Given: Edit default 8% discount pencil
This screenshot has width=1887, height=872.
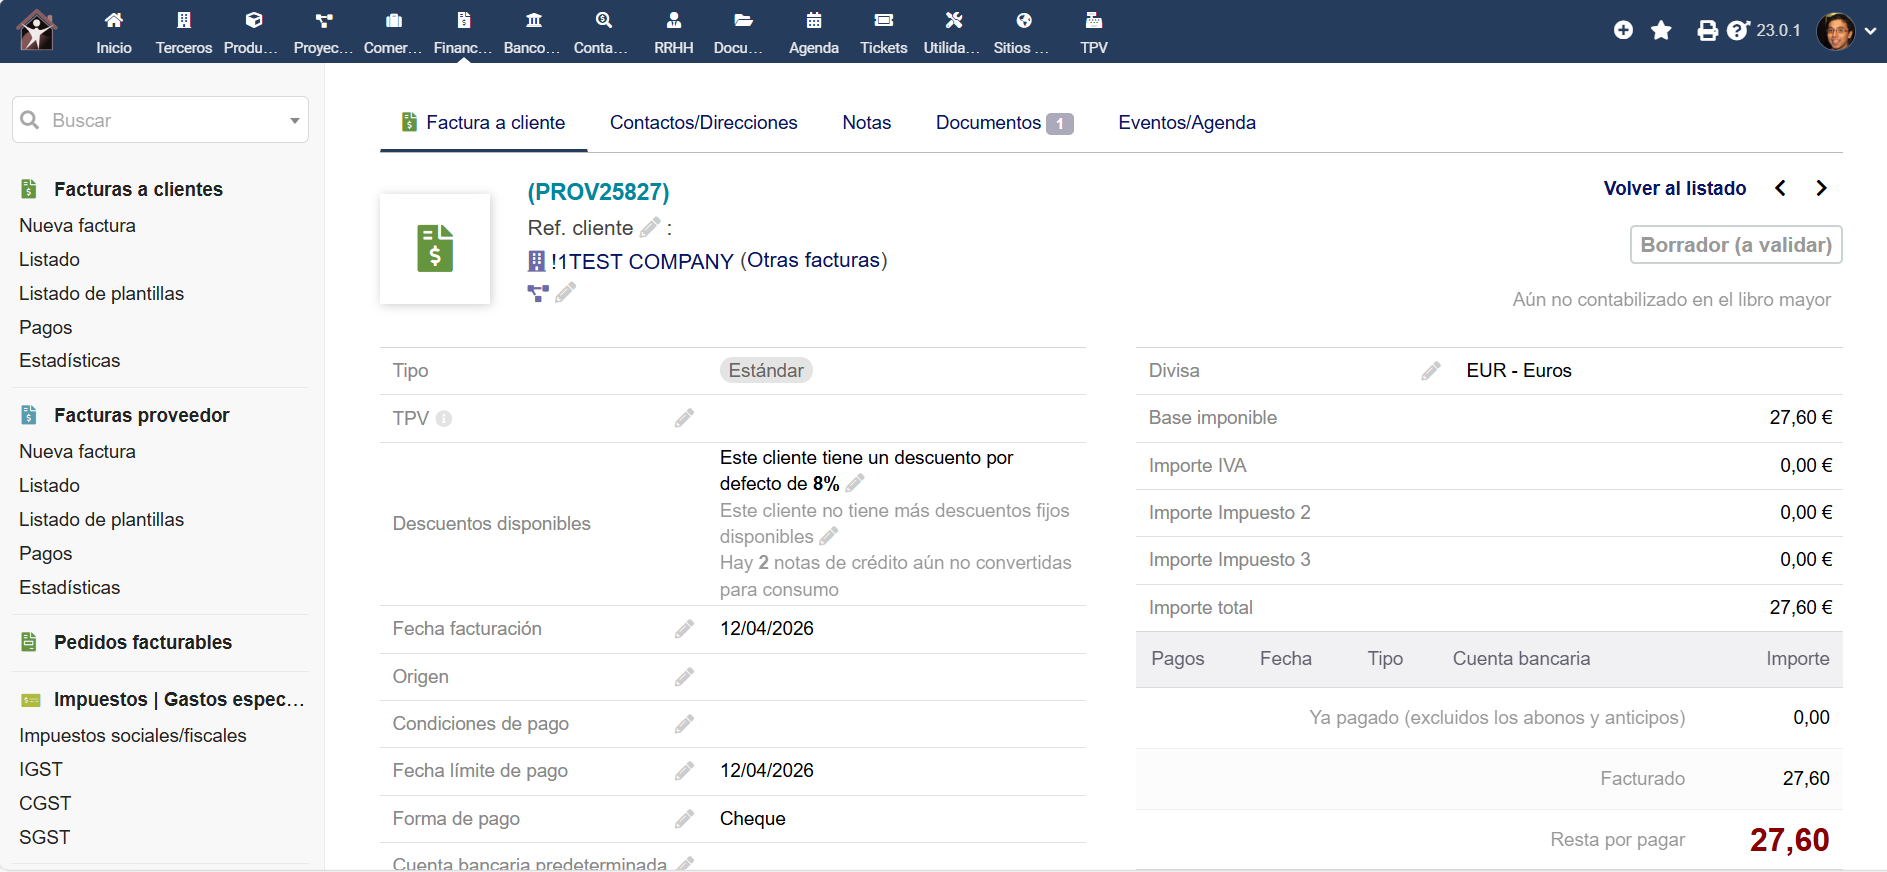Looking at the screenshot, I should (x=855, y=483).
